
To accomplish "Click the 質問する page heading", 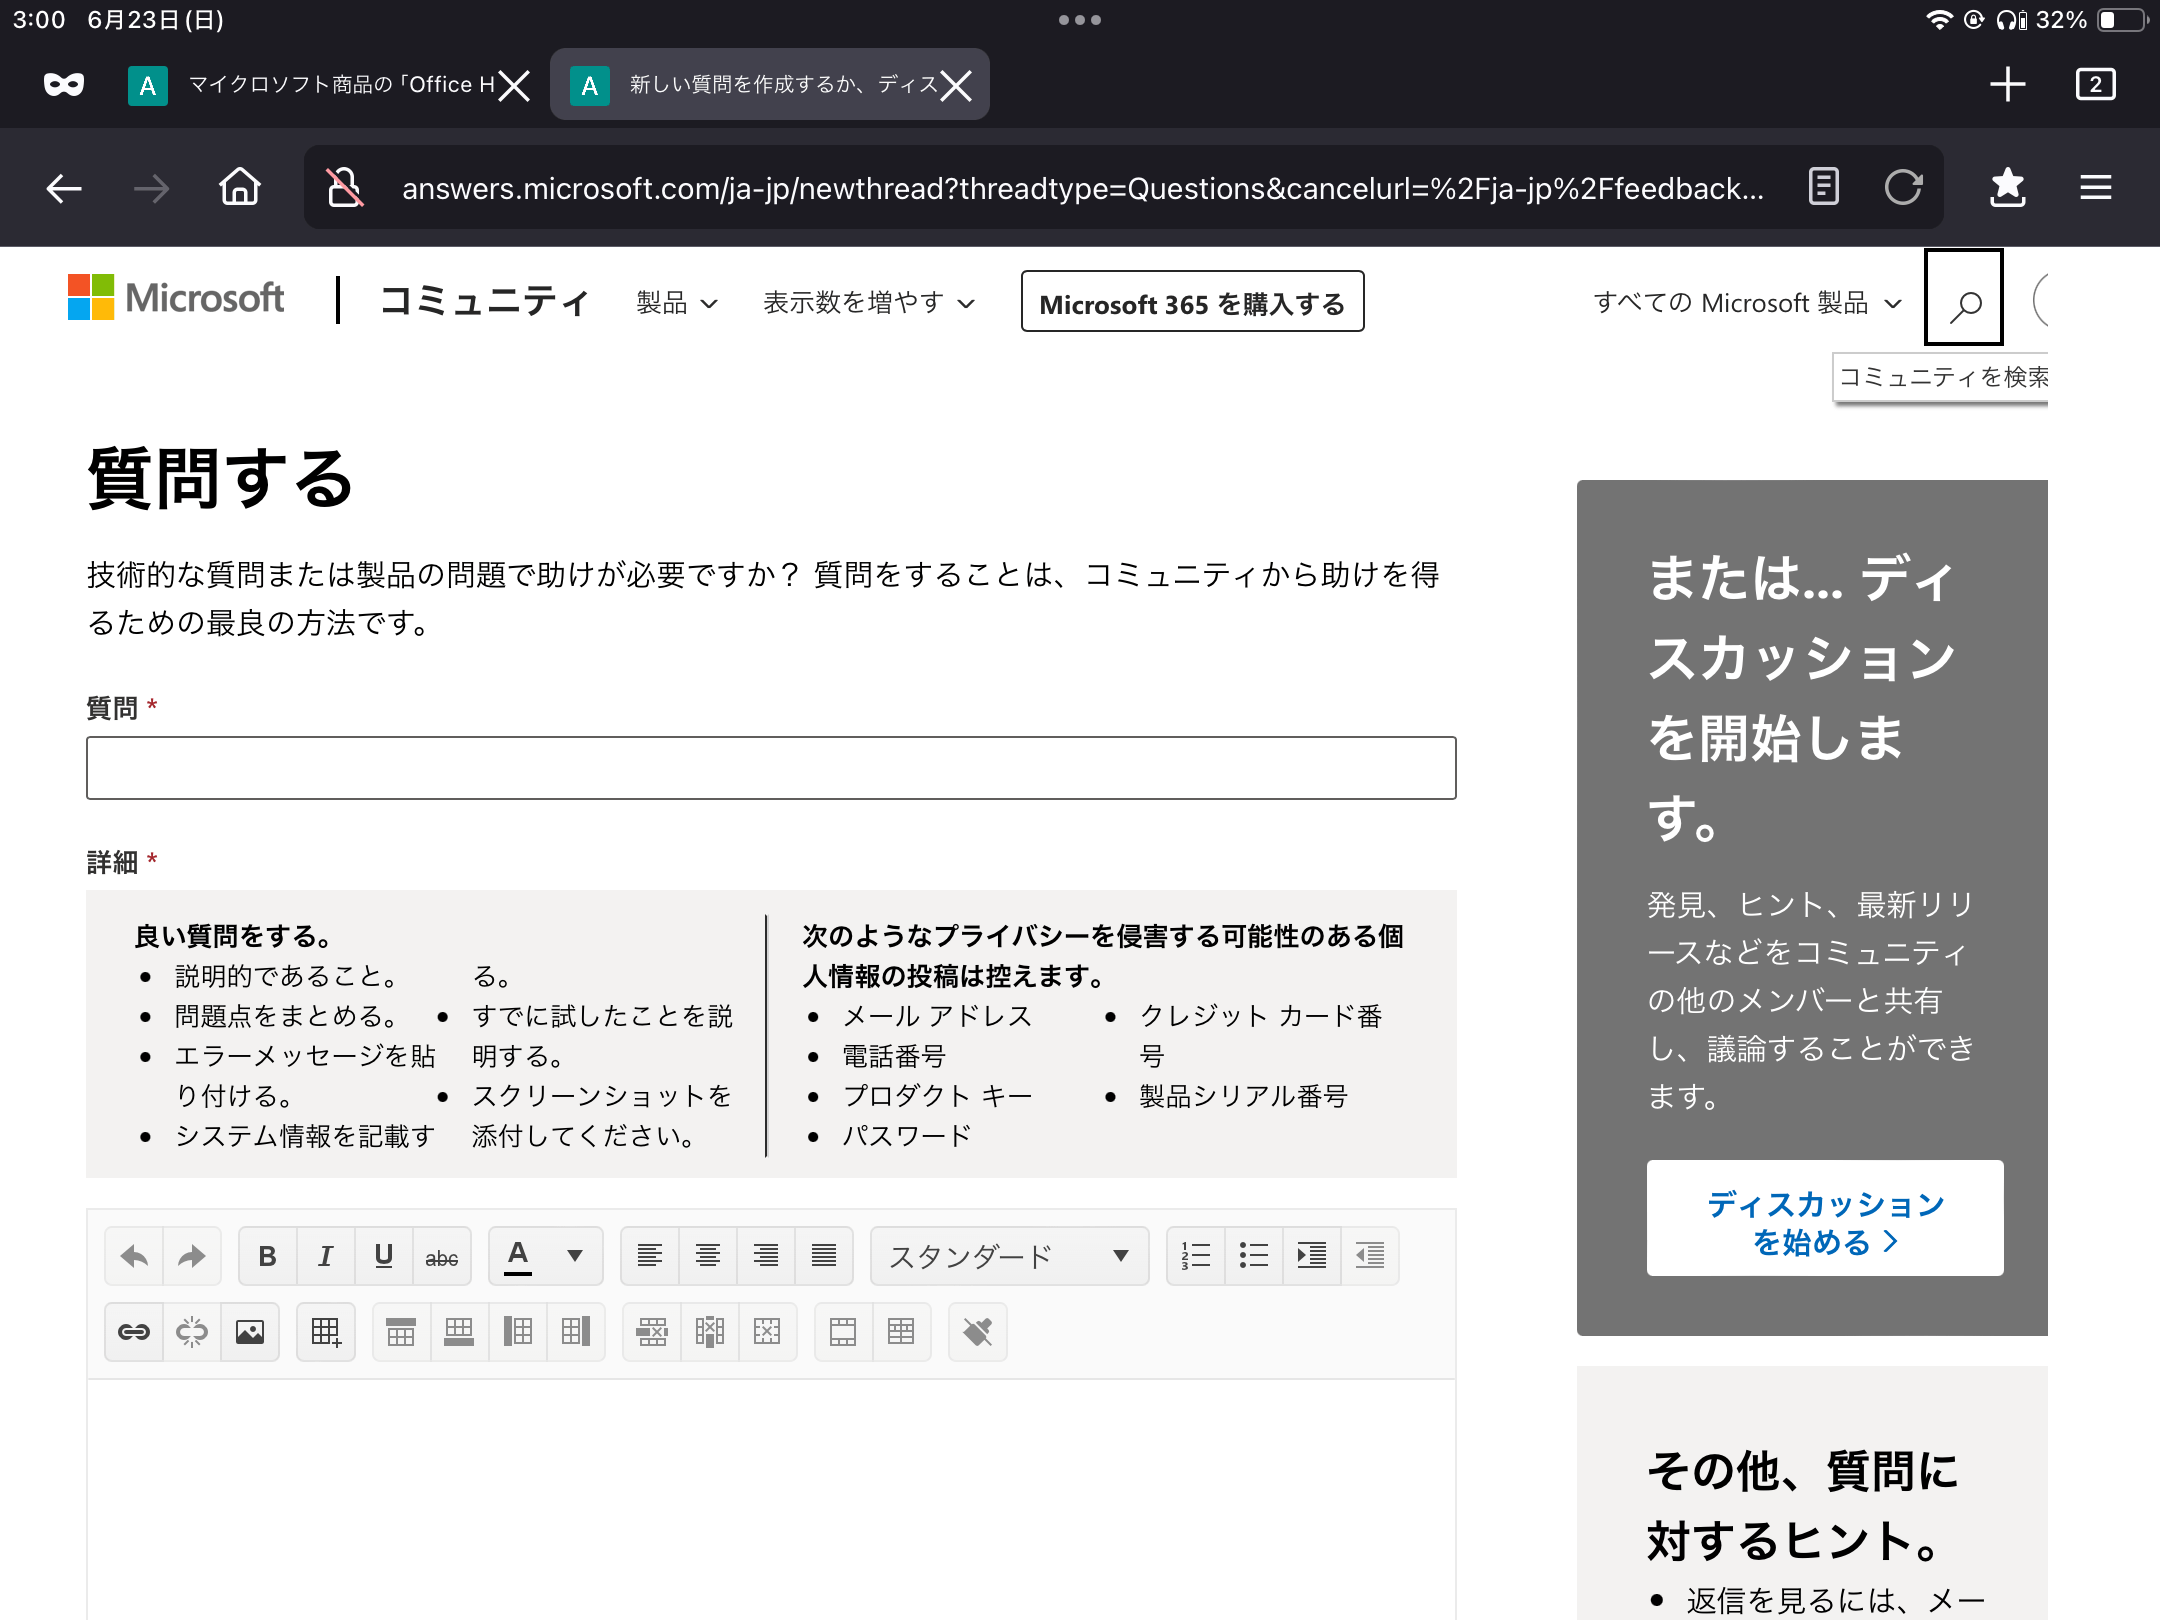I will [x=221, y=478].
